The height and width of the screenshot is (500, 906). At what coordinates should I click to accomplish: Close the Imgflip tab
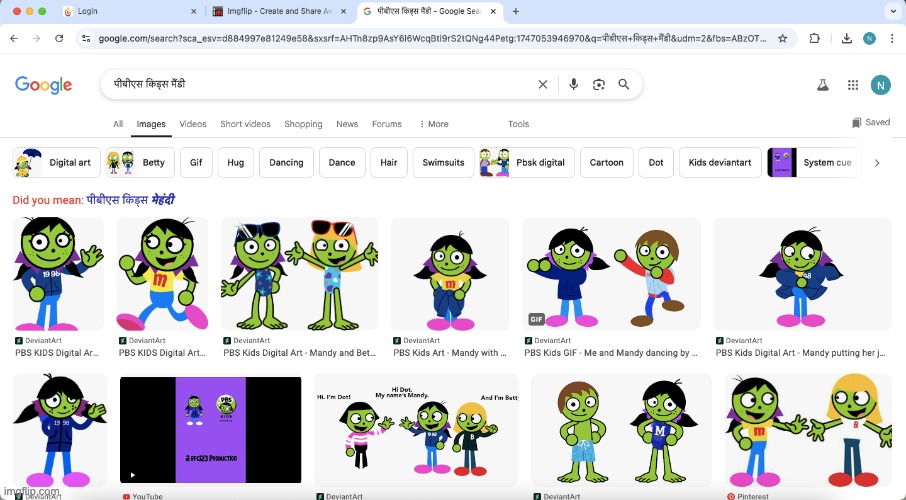click(x=344, y=11)
